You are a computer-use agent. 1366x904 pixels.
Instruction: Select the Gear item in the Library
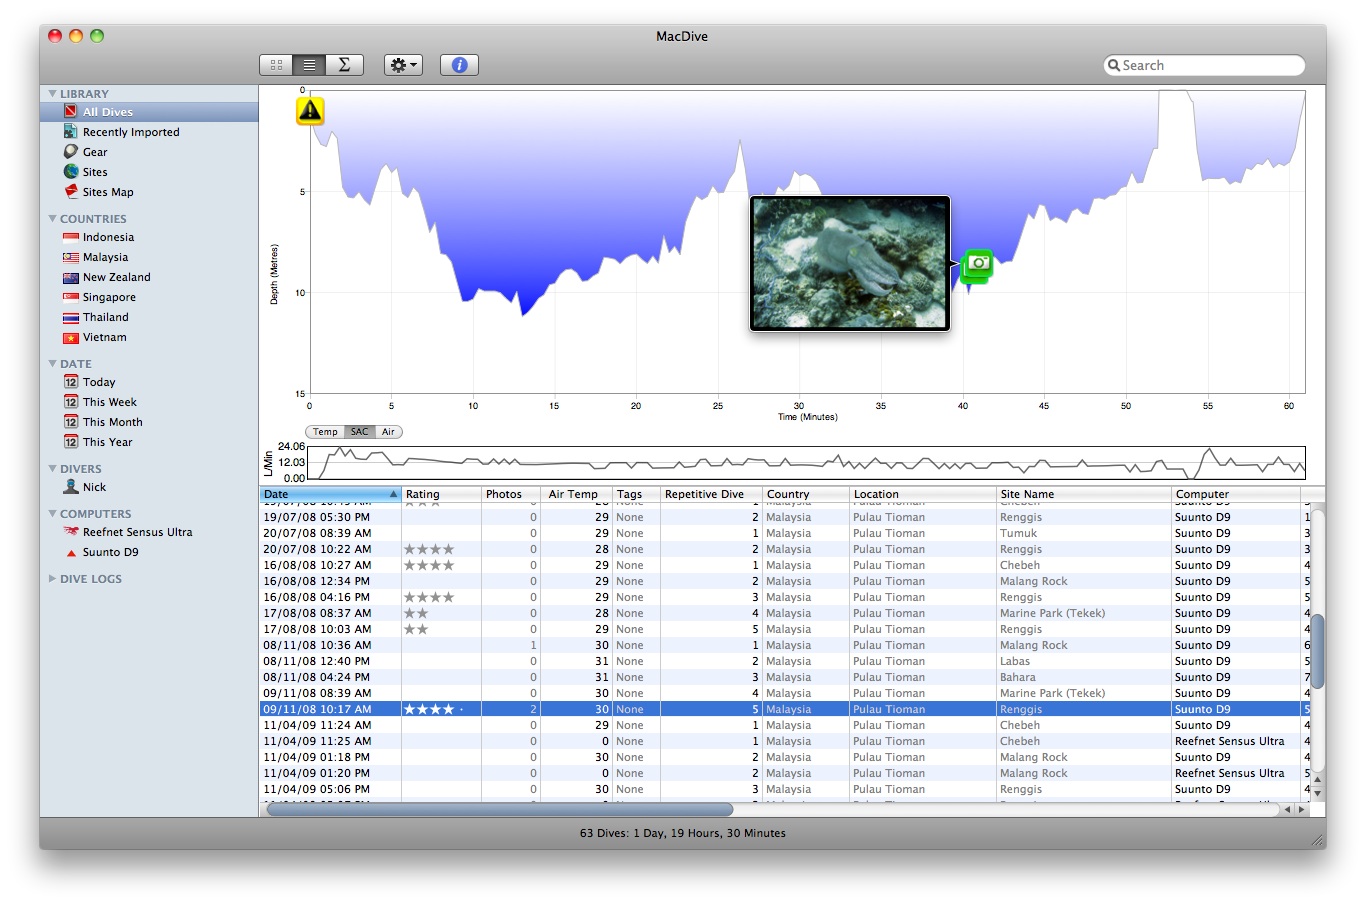(x=95, y=152)
